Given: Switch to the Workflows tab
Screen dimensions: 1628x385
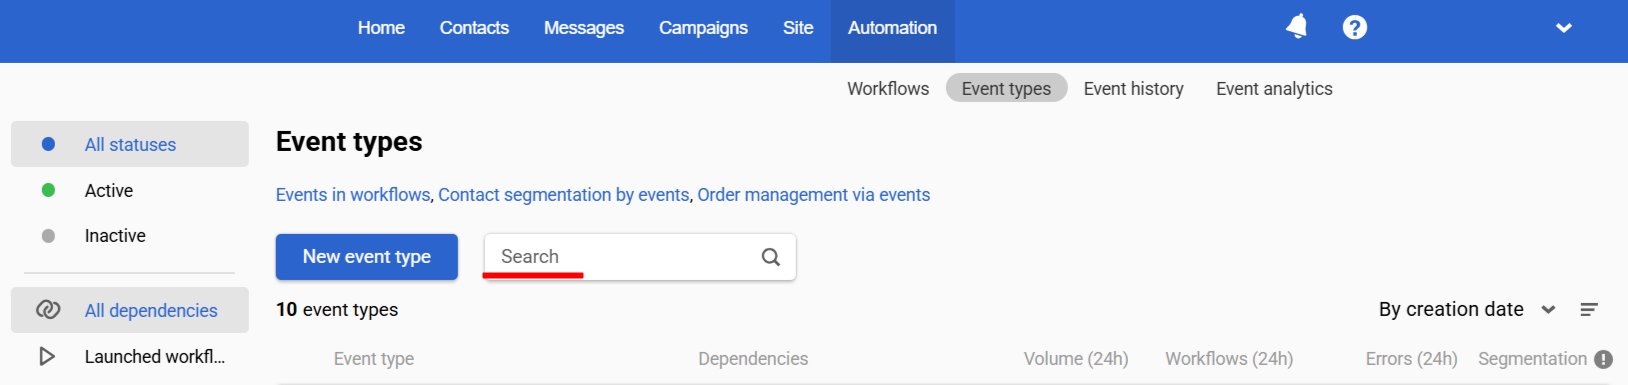Looking at the screenshot, I should (888, 89).
